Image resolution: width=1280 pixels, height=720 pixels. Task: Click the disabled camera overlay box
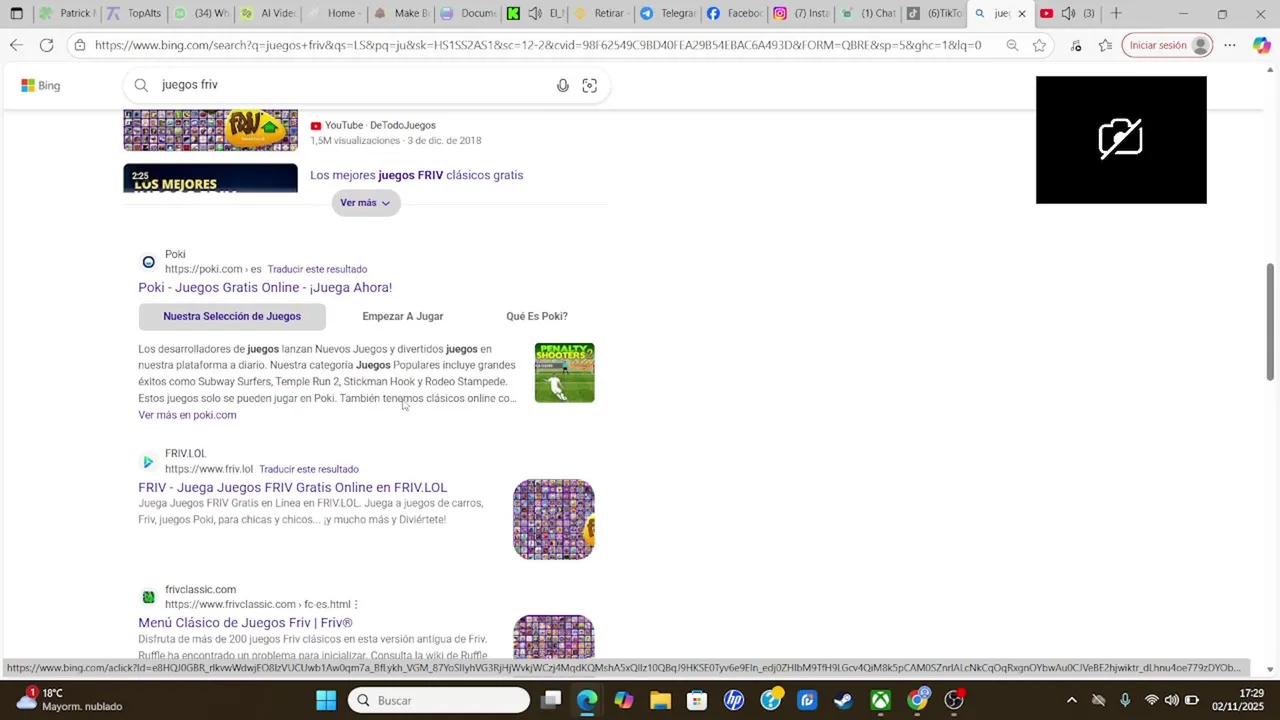coord(1121,140)
